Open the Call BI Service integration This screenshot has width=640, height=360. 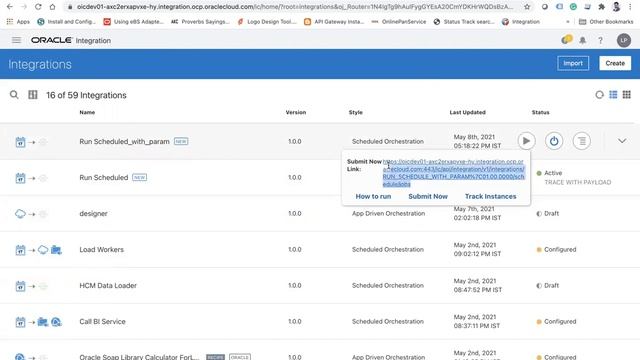102,321
